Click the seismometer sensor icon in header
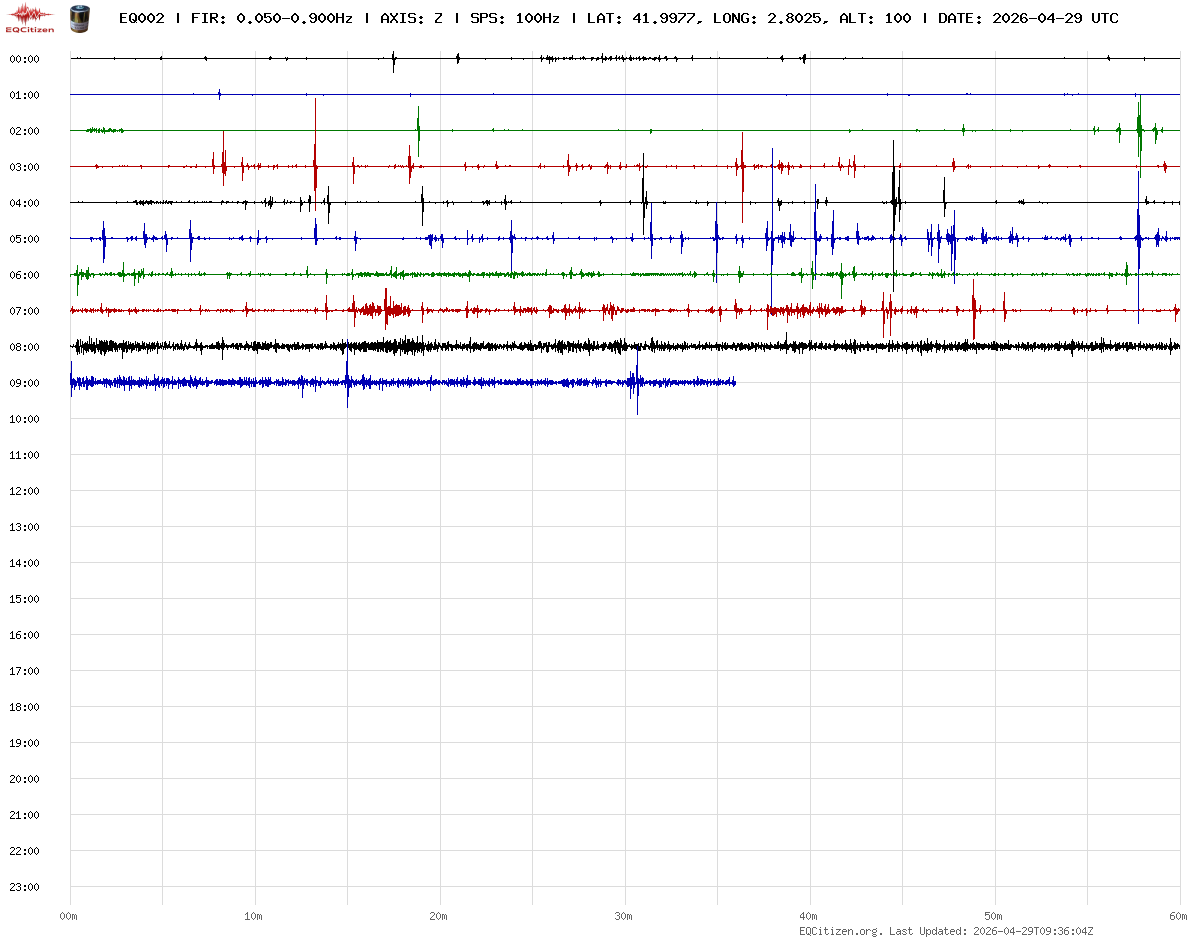Viewport: 1200px width, 940px height. (x=78, y=18)
